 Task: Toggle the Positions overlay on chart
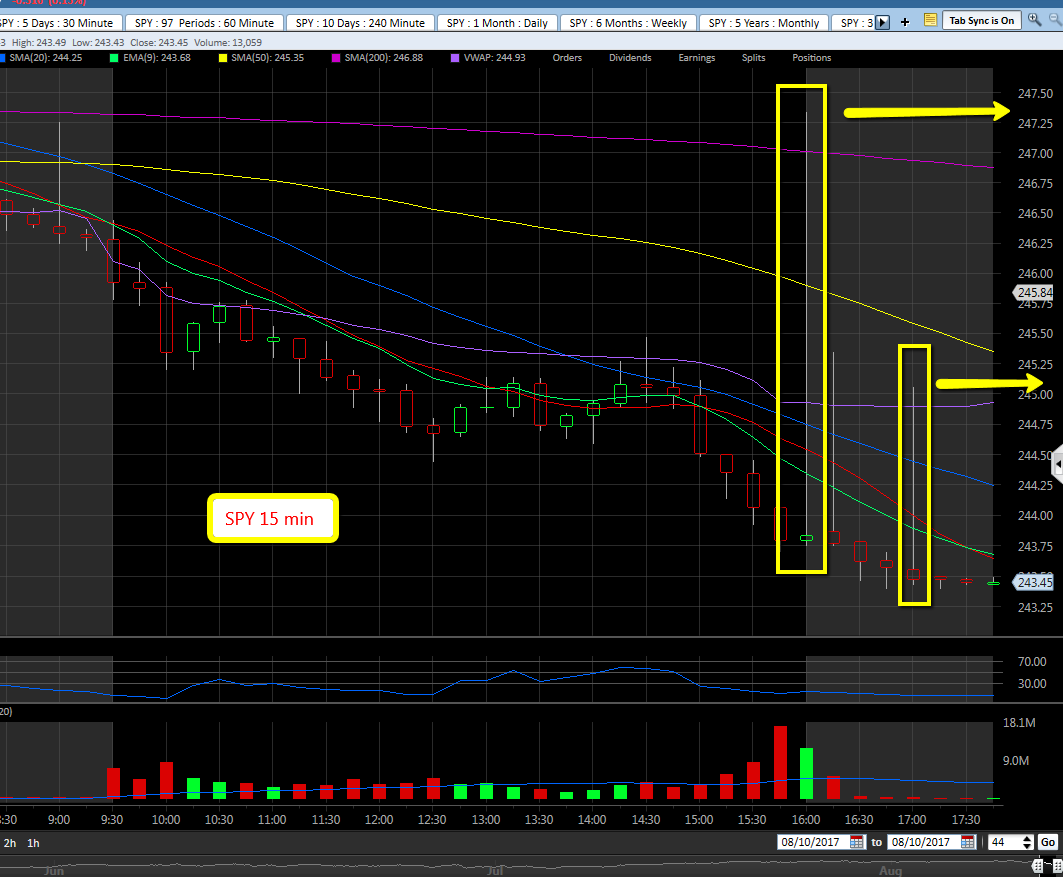pyautogui.click(x=811, y=58)
